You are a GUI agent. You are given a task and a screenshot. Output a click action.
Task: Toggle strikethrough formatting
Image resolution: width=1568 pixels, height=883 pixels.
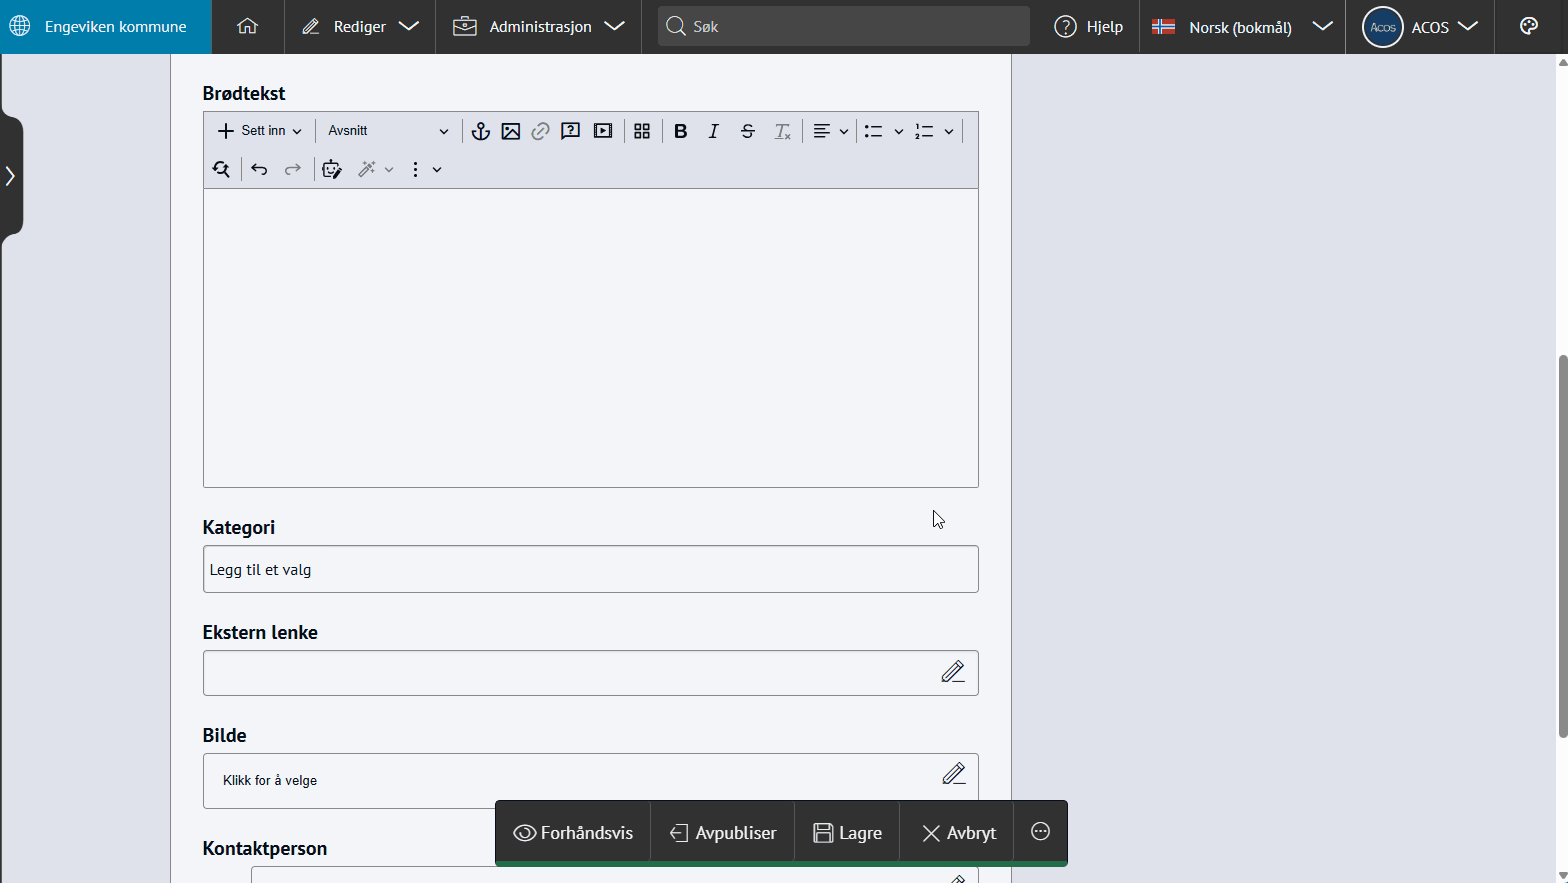click(747, 131)
